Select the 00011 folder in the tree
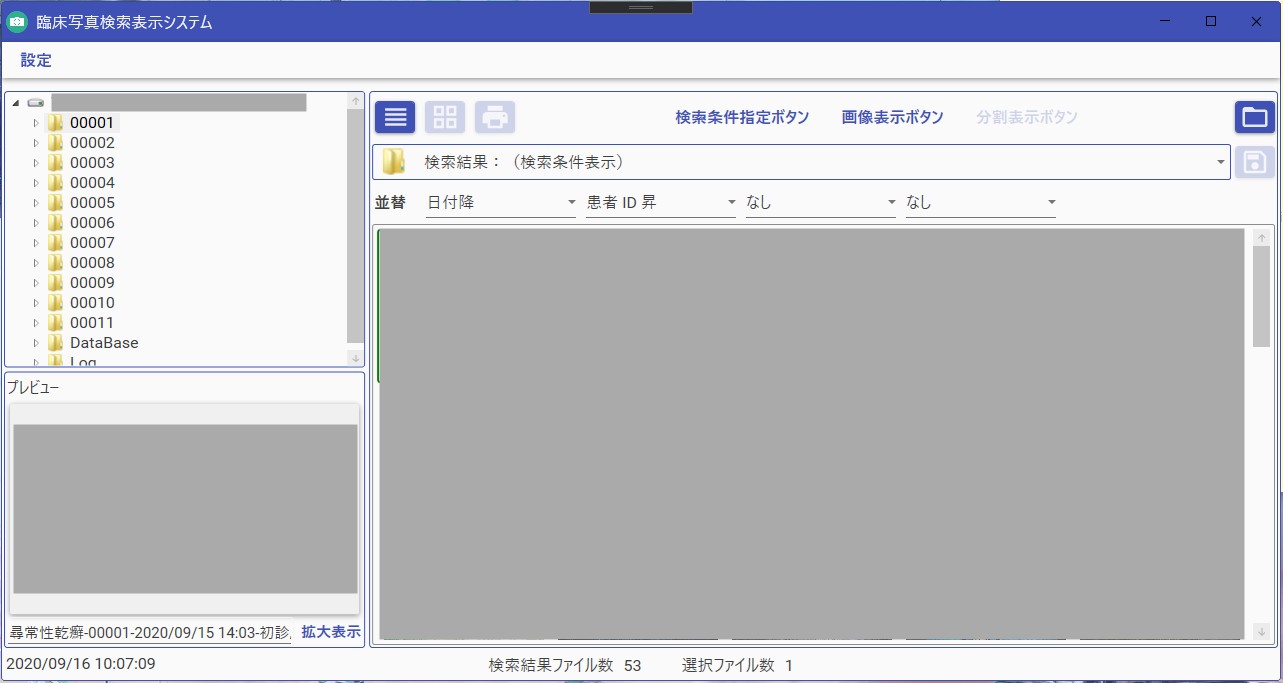 click(93, 322)
